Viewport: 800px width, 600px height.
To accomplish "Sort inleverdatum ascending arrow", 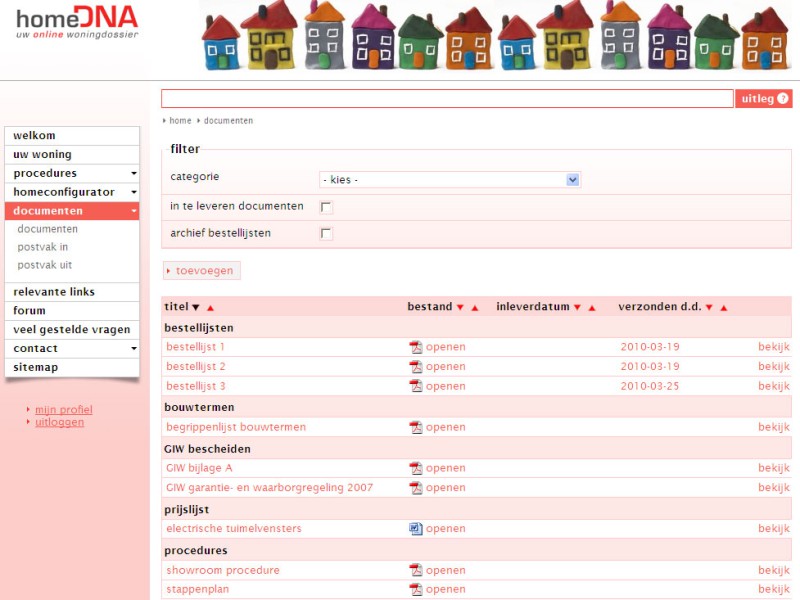I will [592, 308].
